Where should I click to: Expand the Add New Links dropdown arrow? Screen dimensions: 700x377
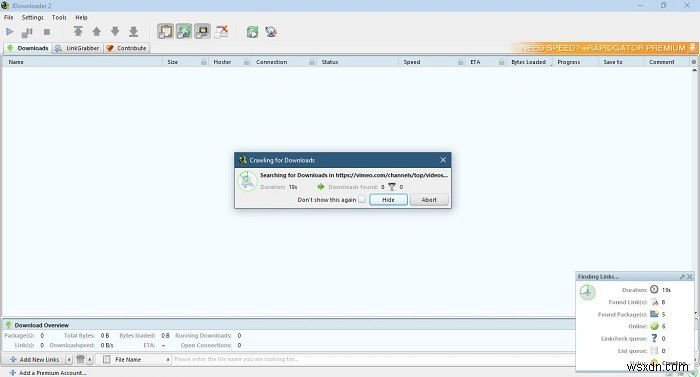tap(69, 359)
